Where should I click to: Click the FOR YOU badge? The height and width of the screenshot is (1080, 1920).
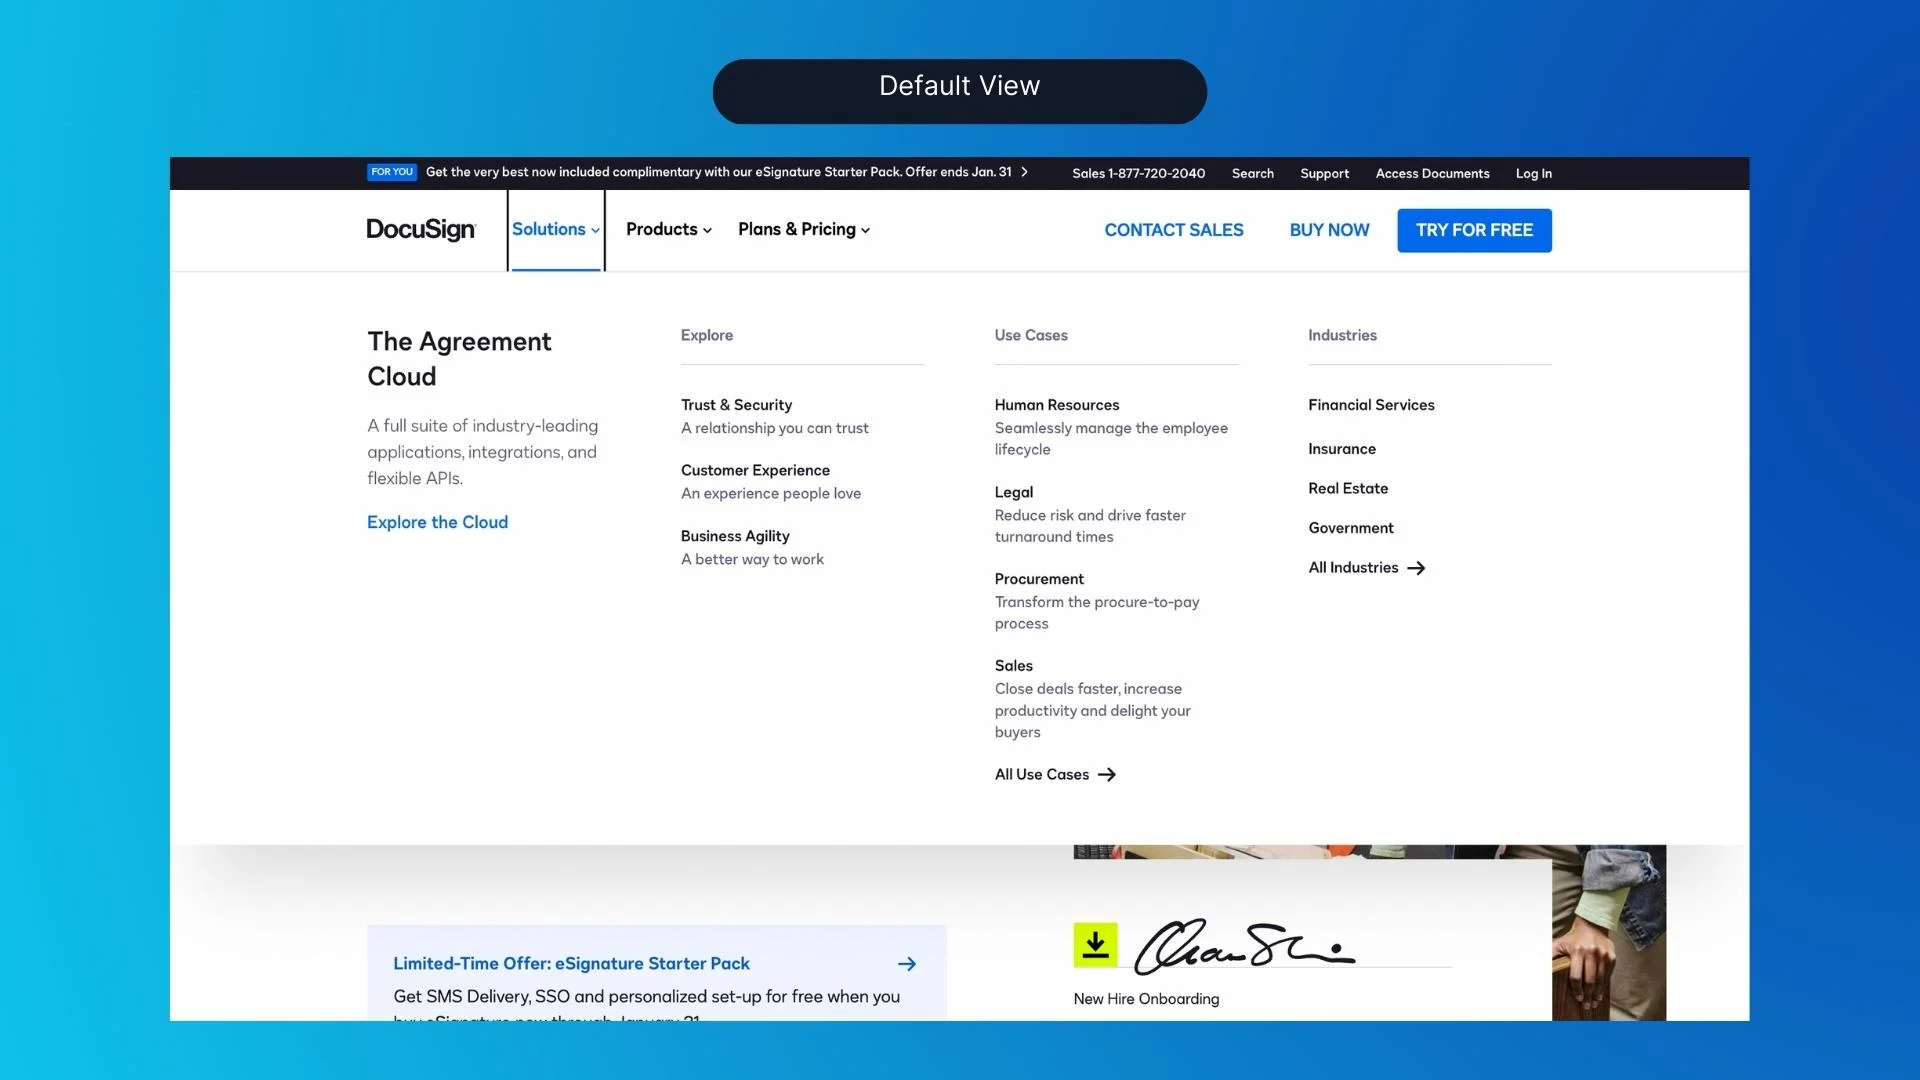pos(392,172)
